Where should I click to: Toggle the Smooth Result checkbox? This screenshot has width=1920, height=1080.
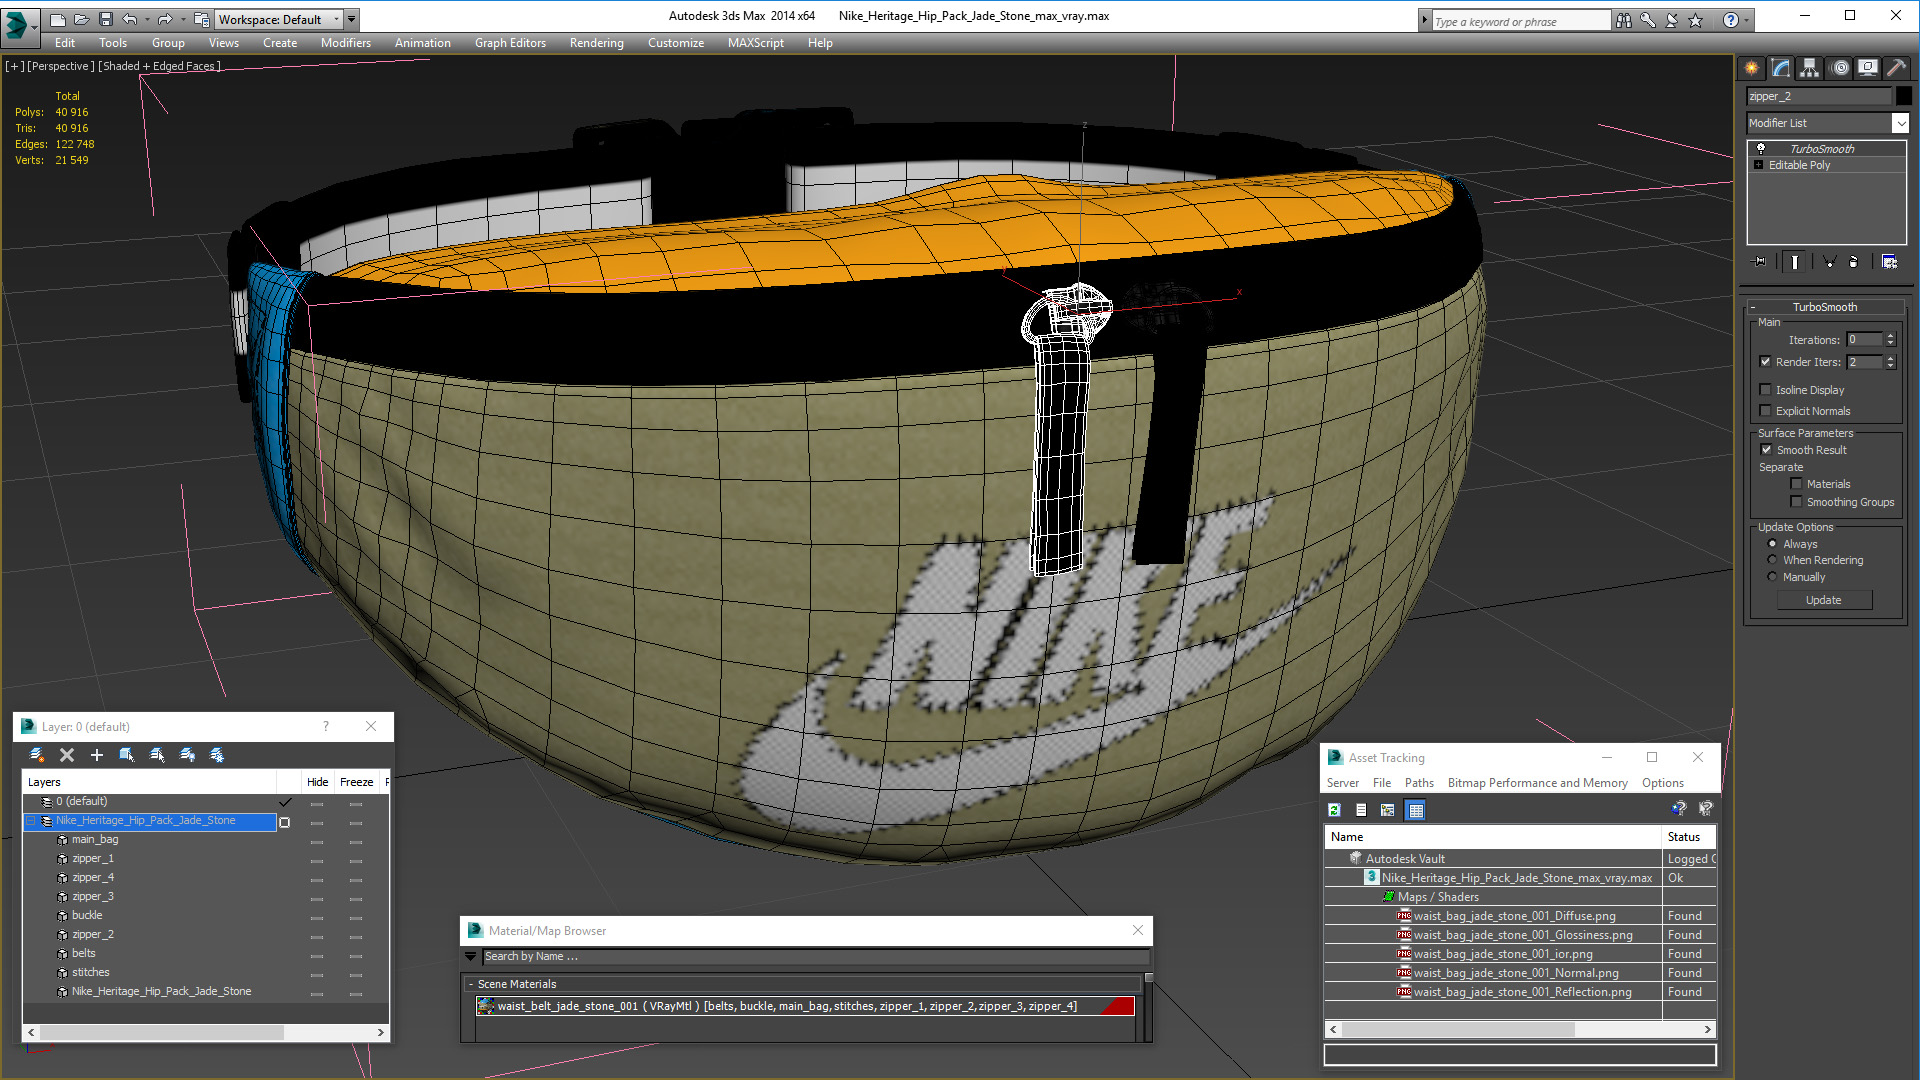[1766, 450]
